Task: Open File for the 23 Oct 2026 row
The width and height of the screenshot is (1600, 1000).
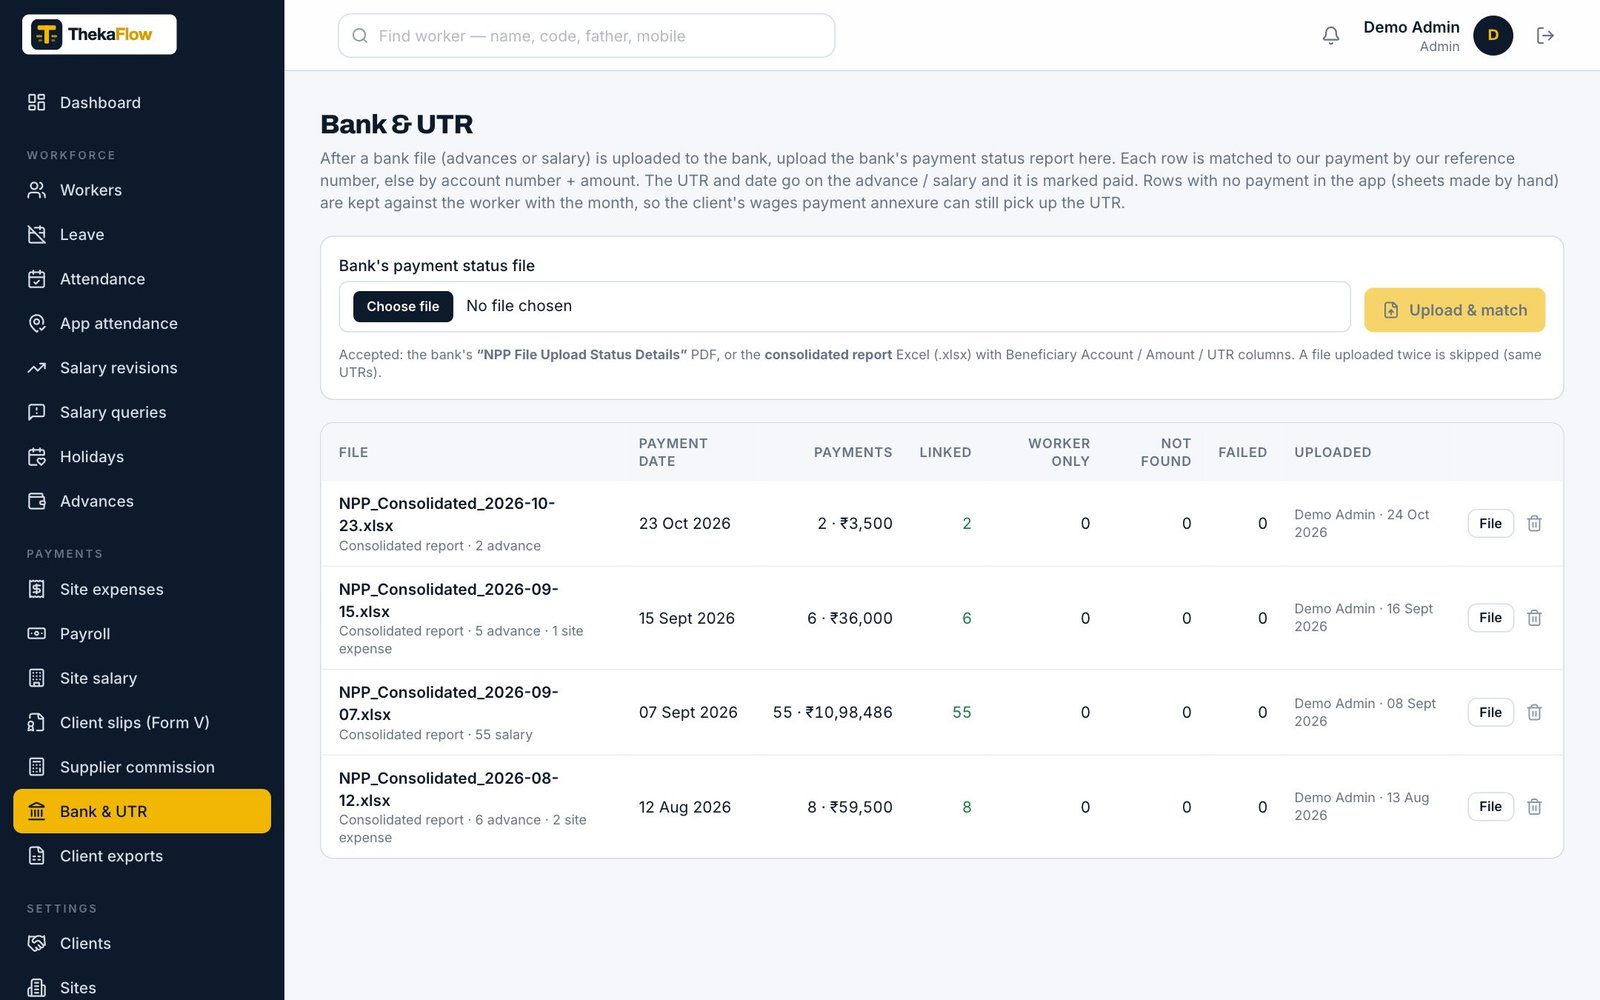Action: pyautogui.click(x=1490, y=524)
